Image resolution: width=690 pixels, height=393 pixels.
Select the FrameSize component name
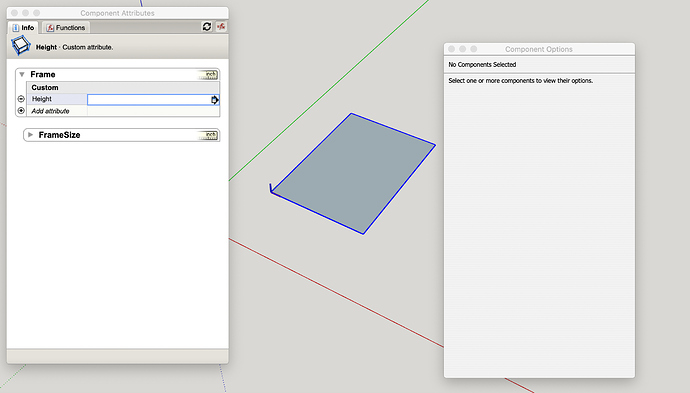[x=59, y=135]
